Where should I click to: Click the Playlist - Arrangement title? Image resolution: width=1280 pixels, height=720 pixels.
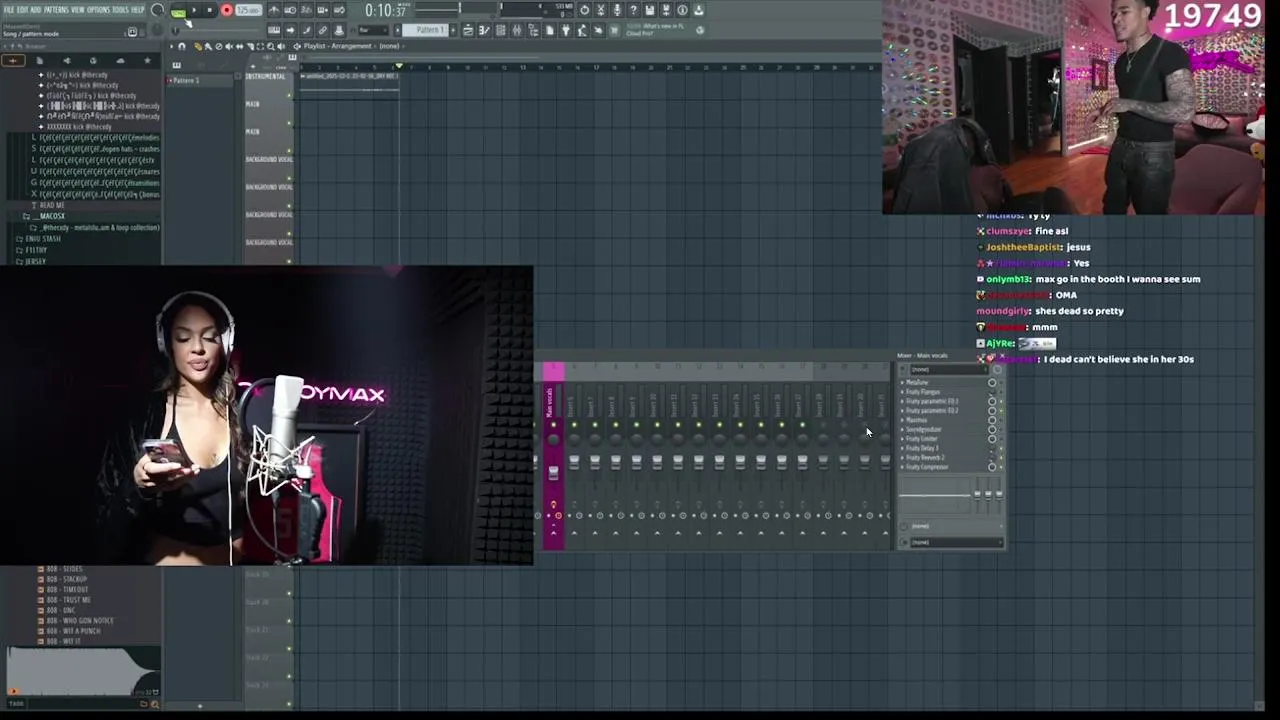[x=337, y=46]
